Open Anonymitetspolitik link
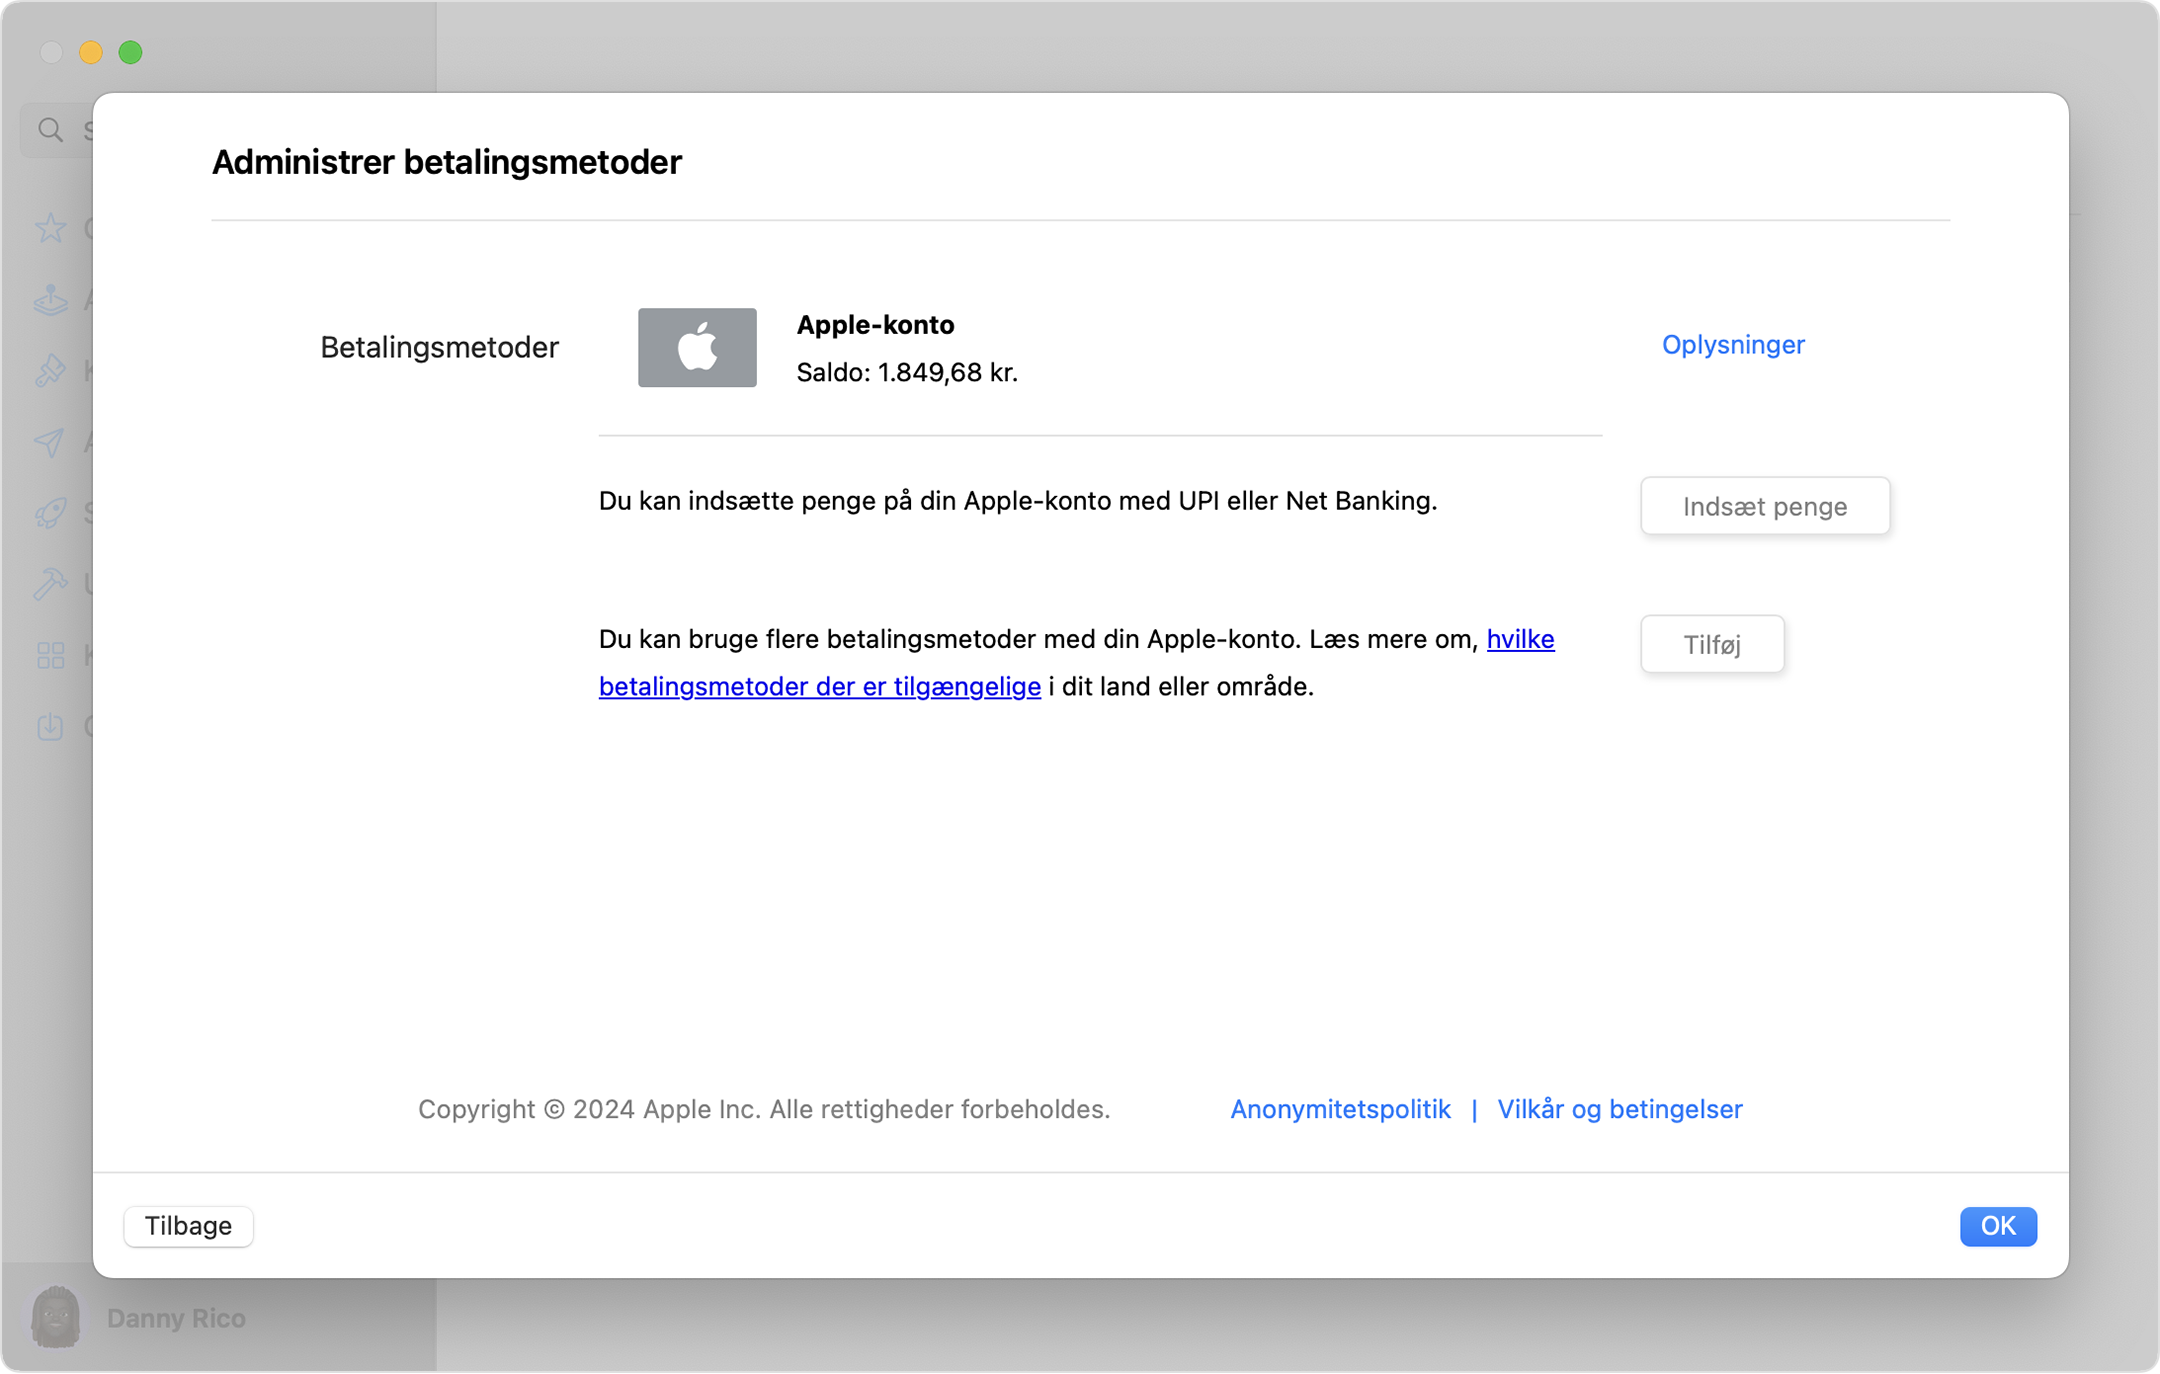This screenshot has width=2160, height=1374. (1338, 1110)
